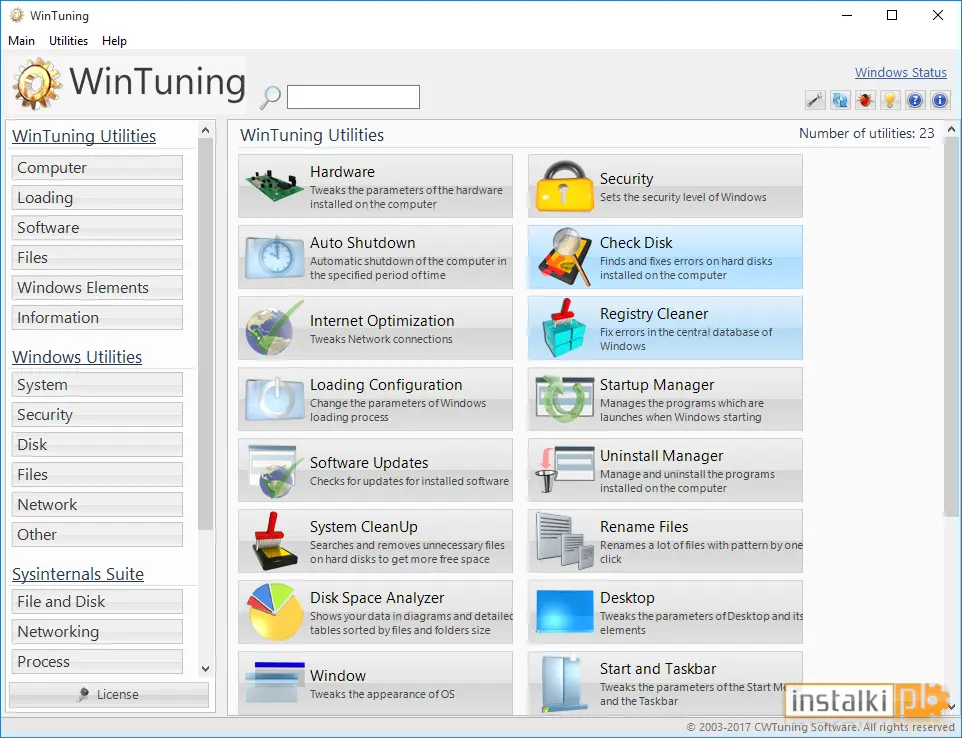Screen dimensions: 962x738
Task: Click the blue info about icon
Action: tap(940, 100)
